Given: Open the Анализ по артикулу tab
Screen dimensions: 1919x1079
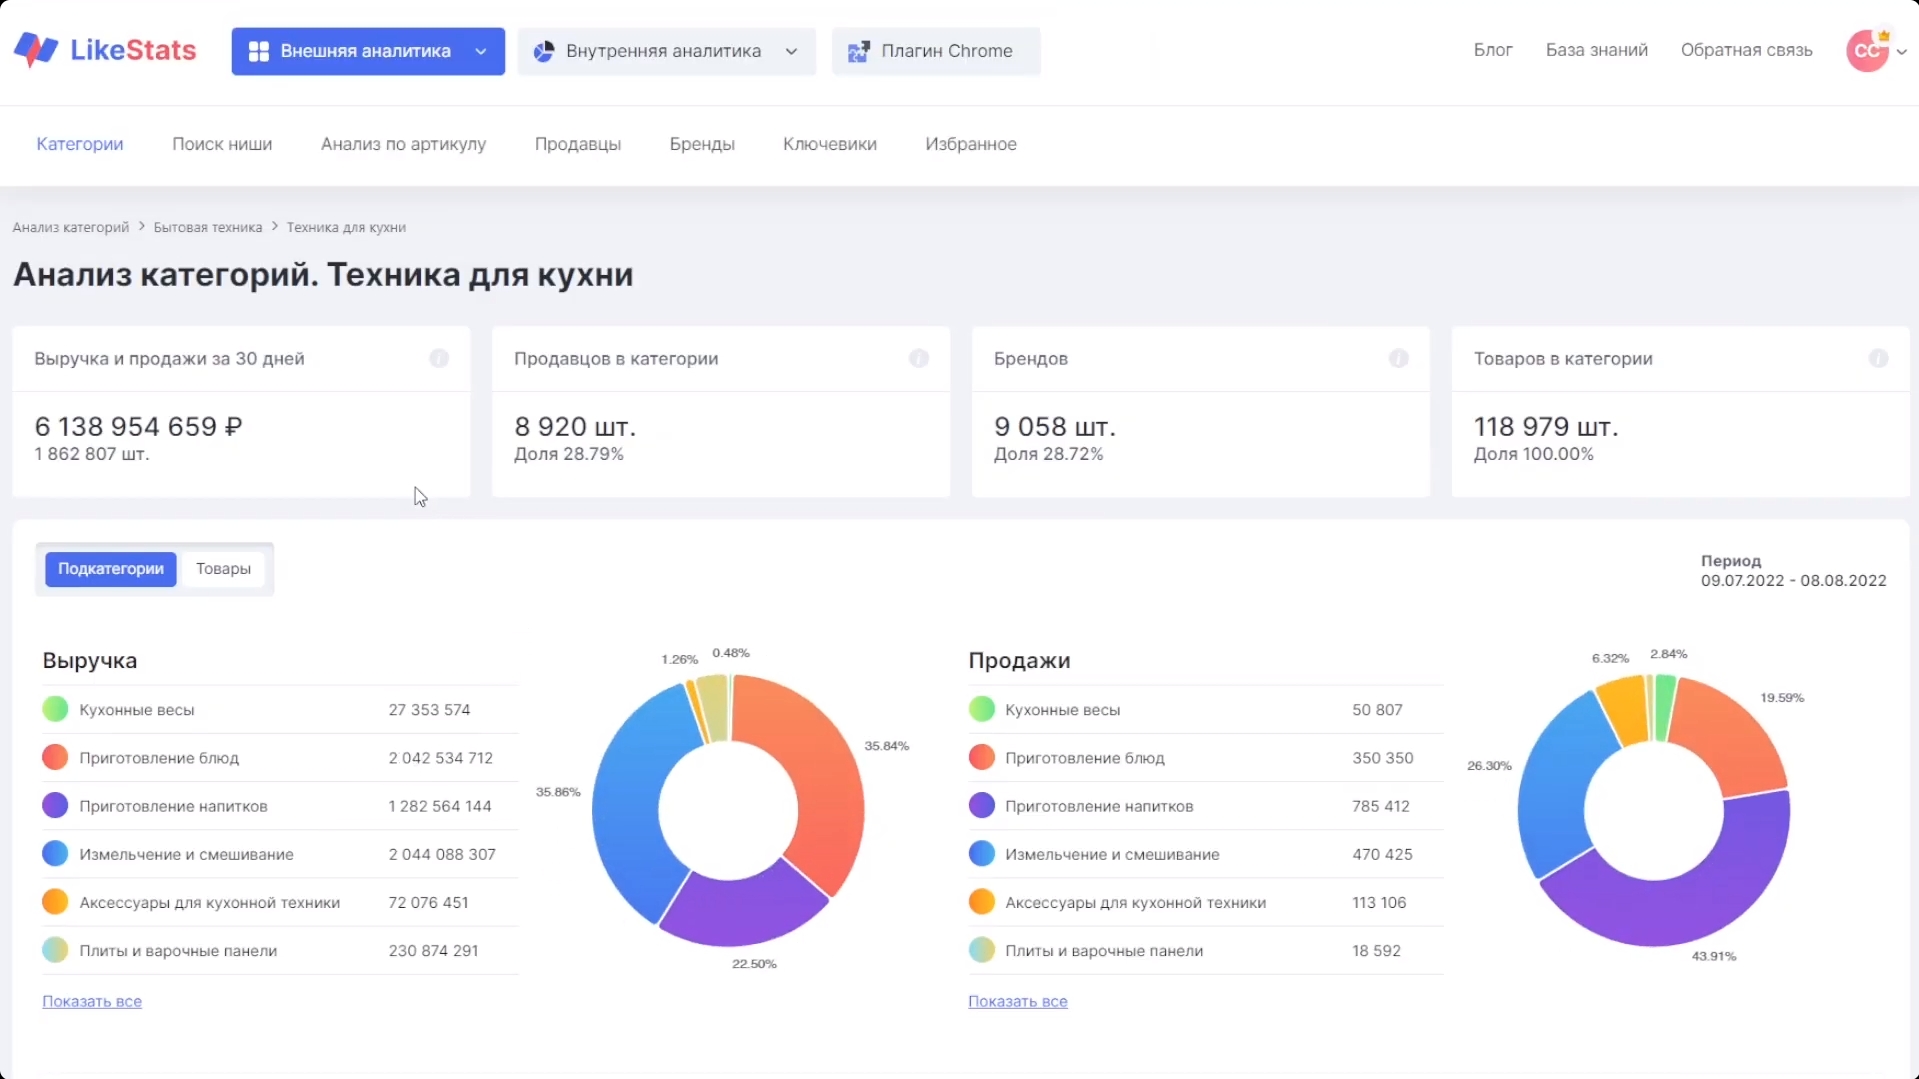Looking at the screenshot, I should click(x=403, y=144).
